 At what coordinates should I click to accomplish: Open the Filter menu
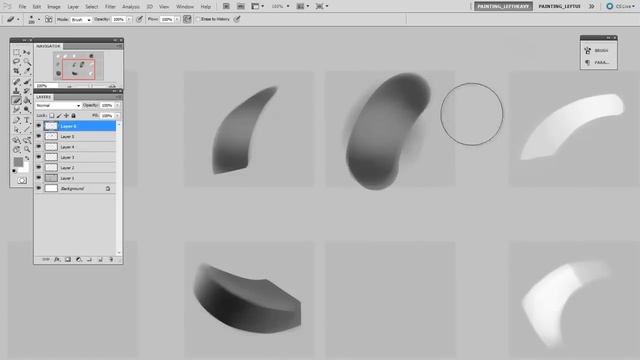110,7
